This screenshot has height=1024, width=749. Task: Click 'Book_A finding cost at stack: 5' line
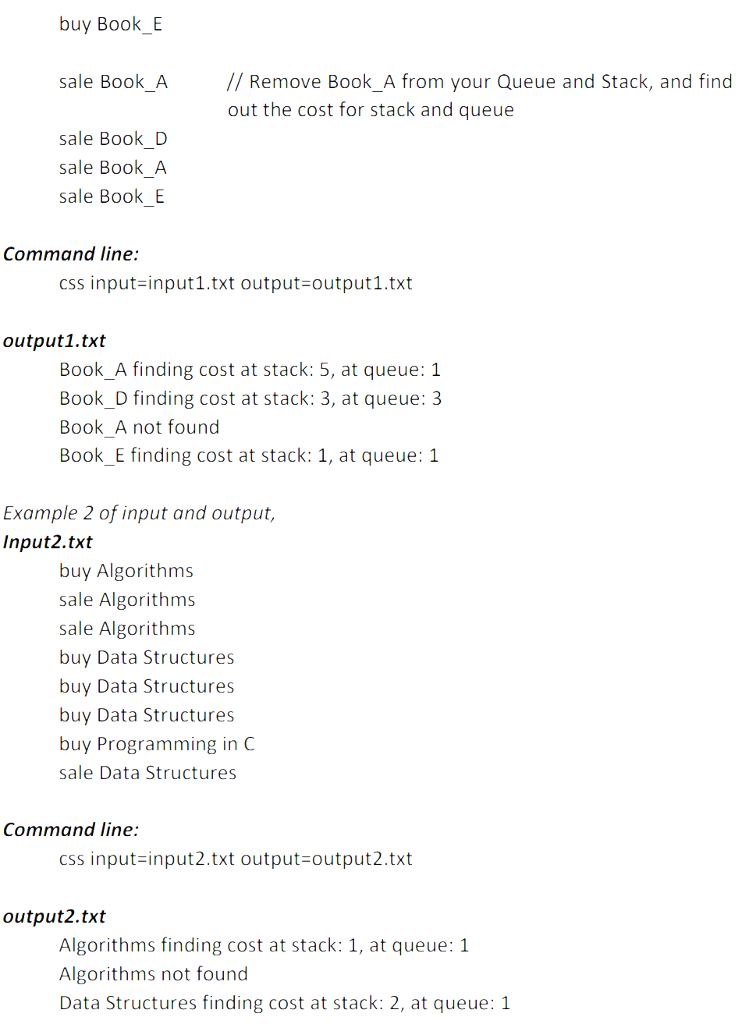250,370
